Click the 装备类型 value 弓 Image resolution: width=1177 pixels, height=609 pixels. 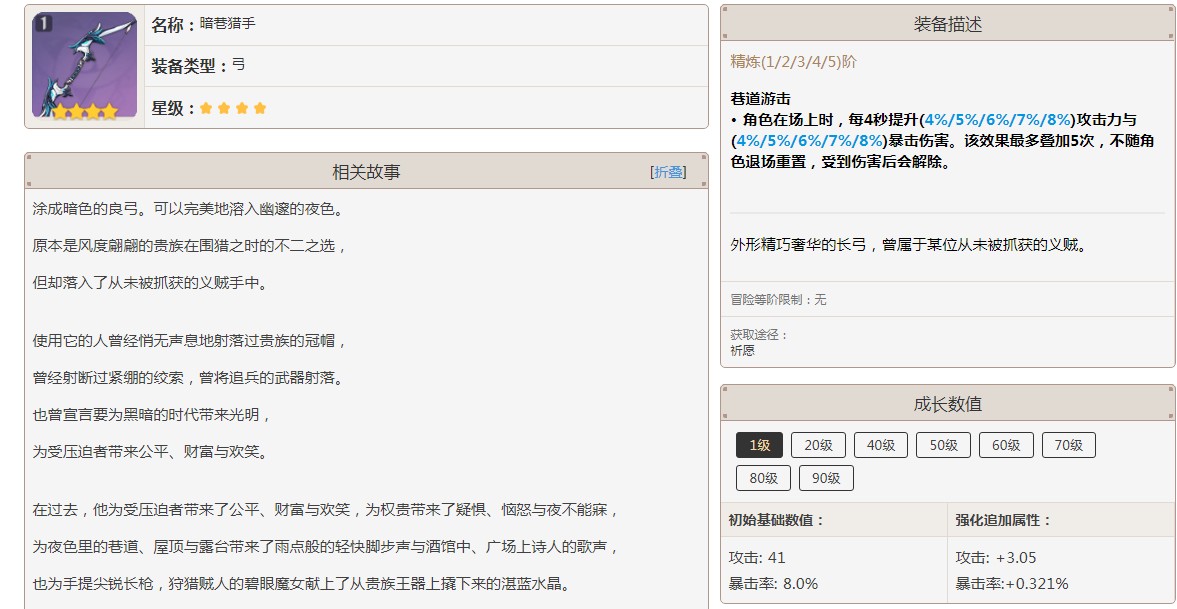(239, 65)
